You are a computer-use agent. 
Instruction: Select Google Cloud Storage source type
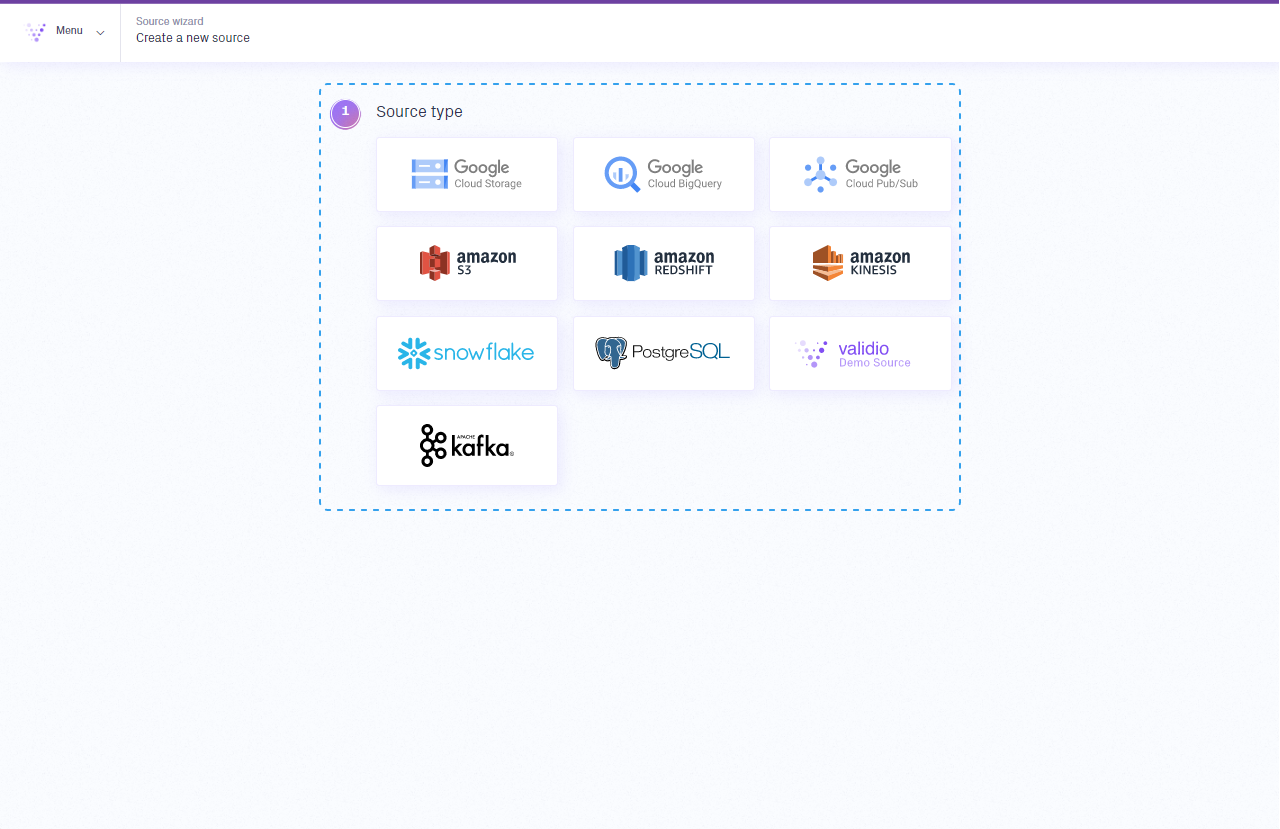coord(467,174)
